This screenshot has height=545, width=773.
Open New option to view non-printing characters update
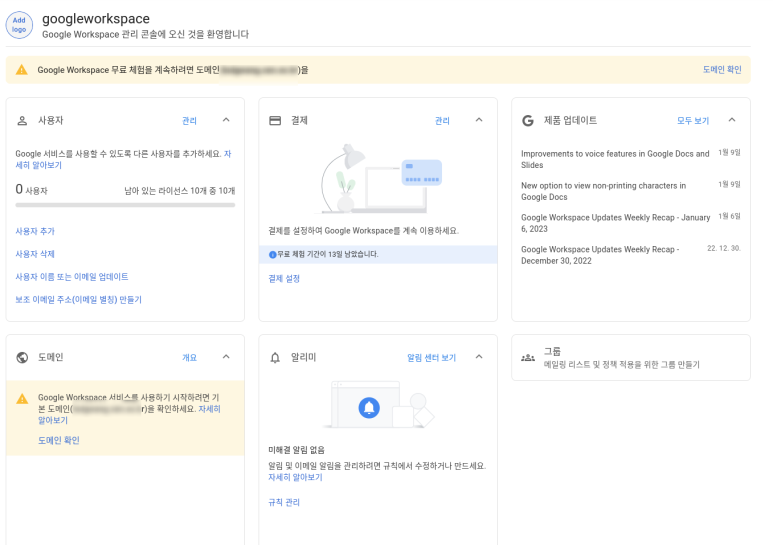pos(603,191)
